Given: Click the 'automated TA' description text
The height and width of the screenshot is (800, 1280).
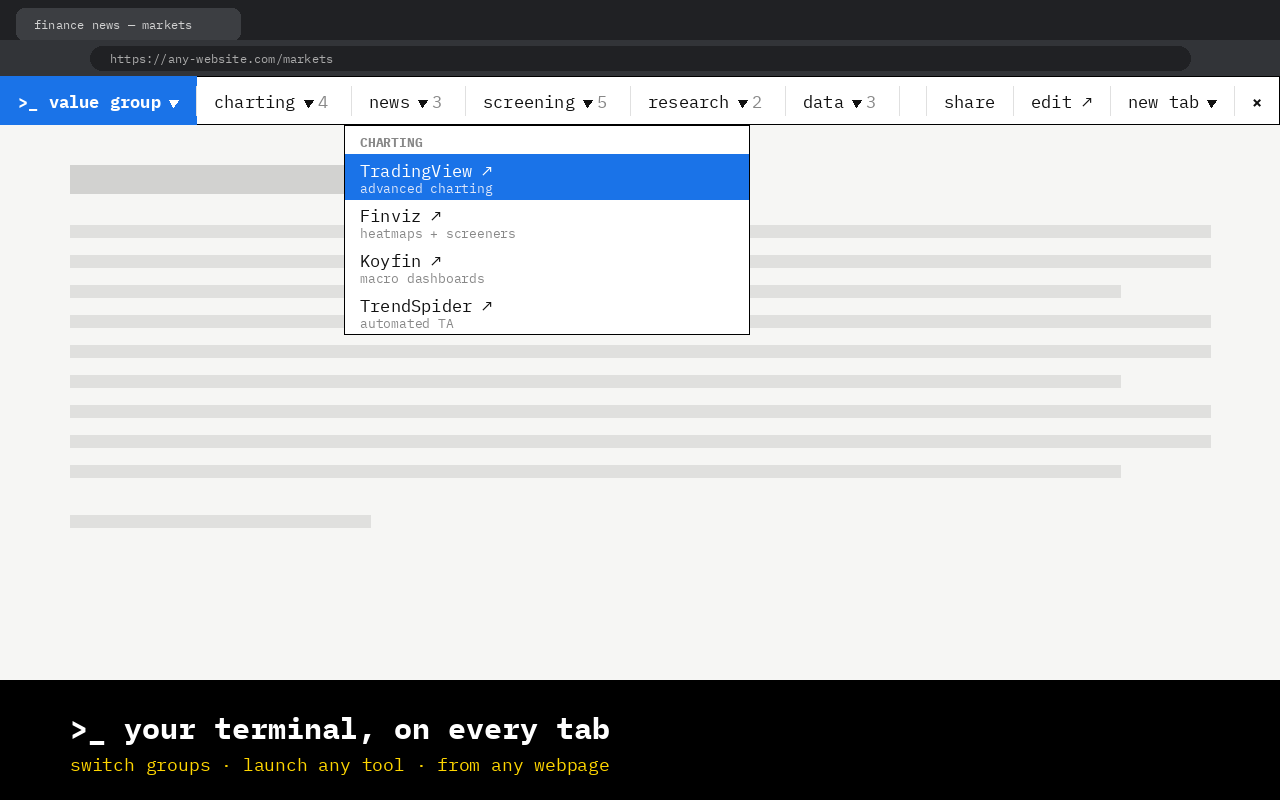Looking at the screenshot, I should click(x=407, y=324).
